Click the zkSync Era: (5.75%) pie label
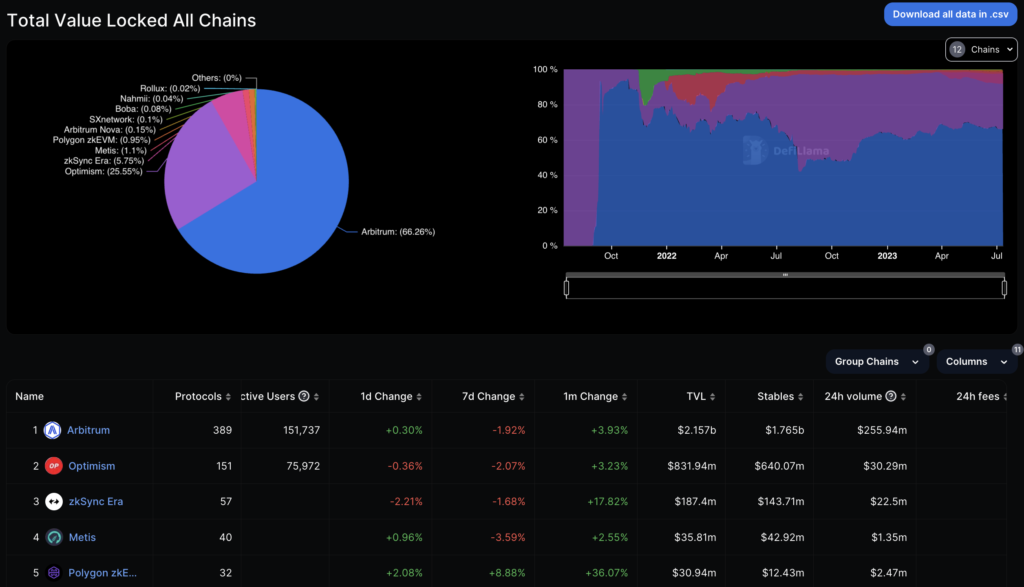The image size is (1024, 587). point(104,161)
